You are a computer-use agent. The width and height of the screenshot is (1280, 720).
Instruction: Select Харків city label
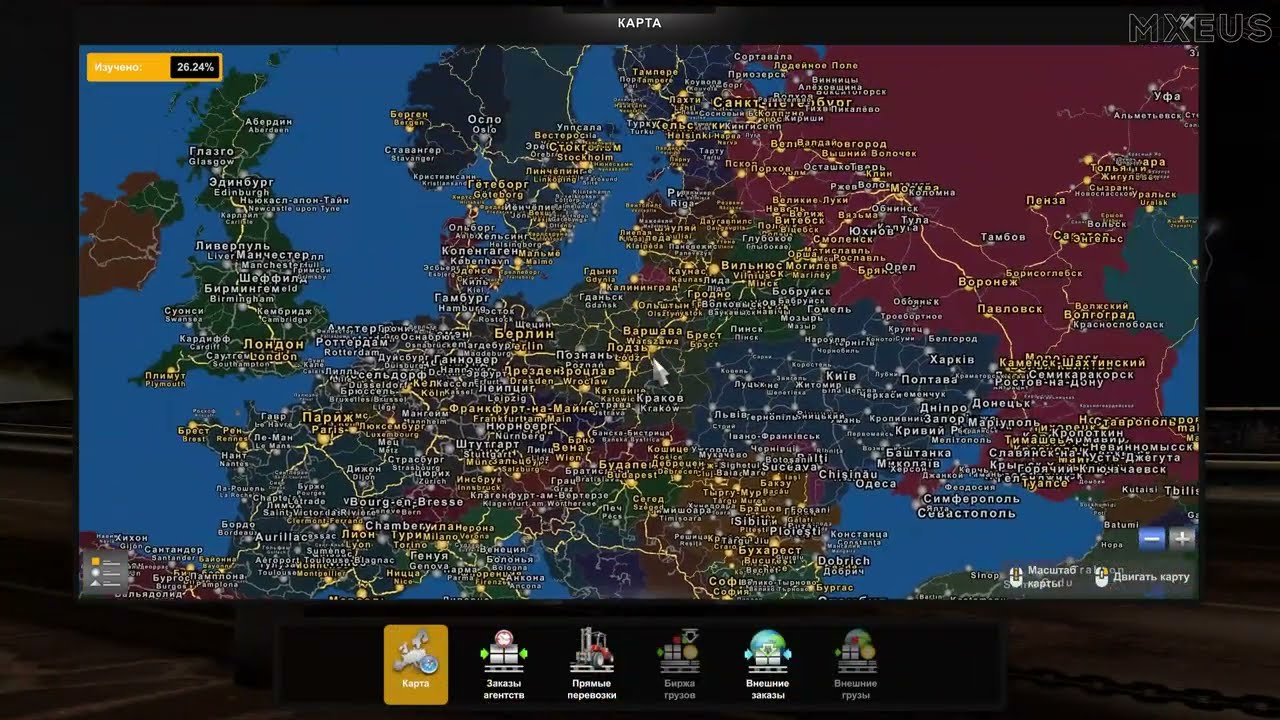[x=952, y=360]
